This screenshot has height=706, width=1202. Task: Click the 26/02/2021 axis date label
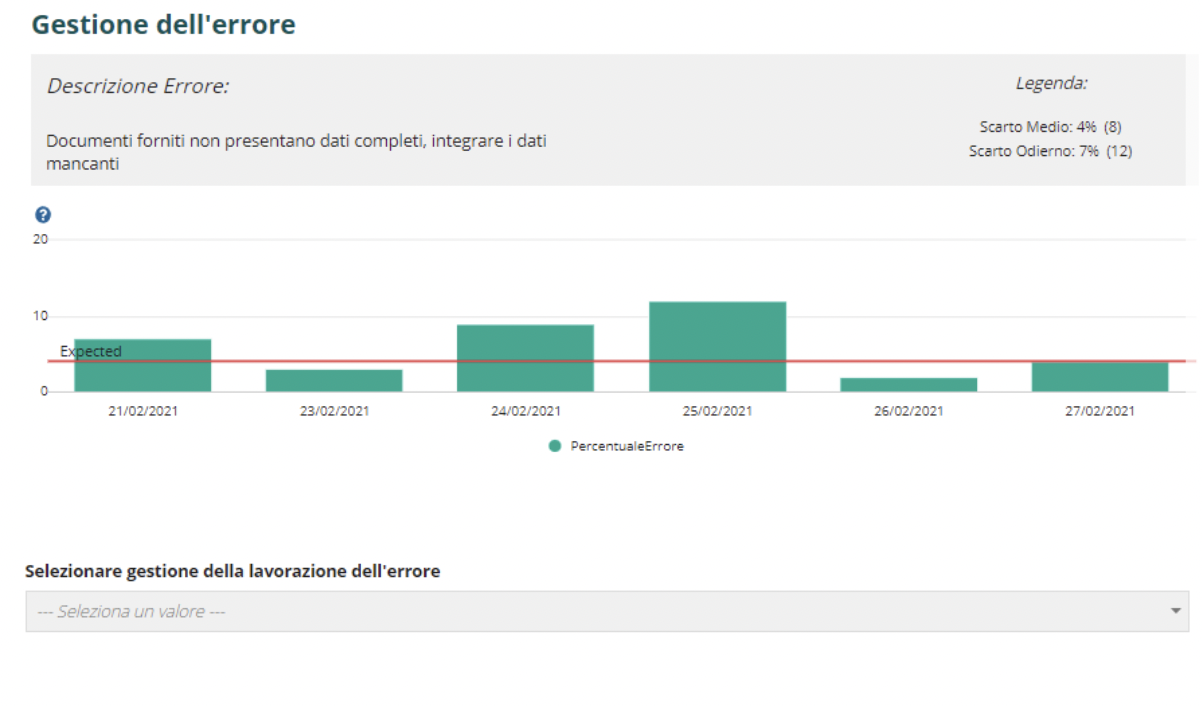(908, 411)
